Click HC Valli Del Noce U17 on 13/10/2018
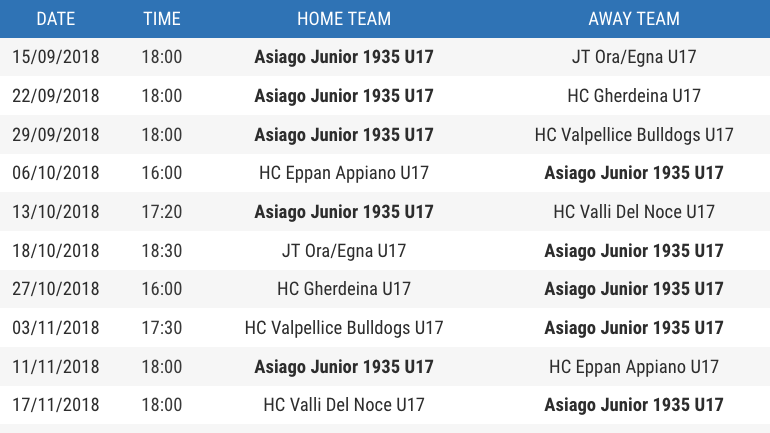Screen dimensions: 770x433 pyautogui.click(x=634, y=212)
